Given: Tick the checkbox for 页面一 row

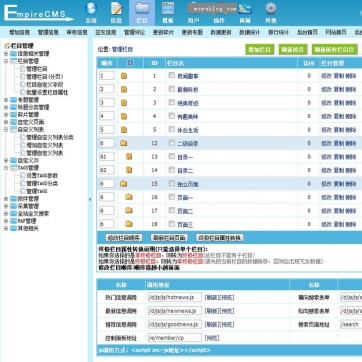Looking at the screenshot, I should click(x=171, y=197).
